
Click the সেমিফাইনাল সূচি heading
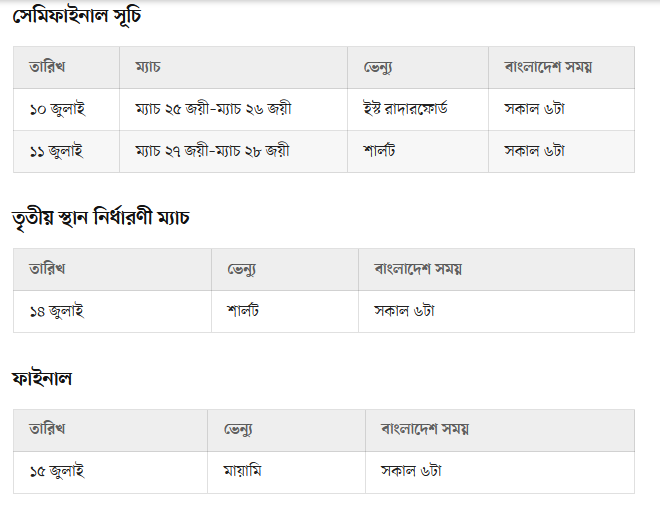pyautogui.click(x=77, y=16)
